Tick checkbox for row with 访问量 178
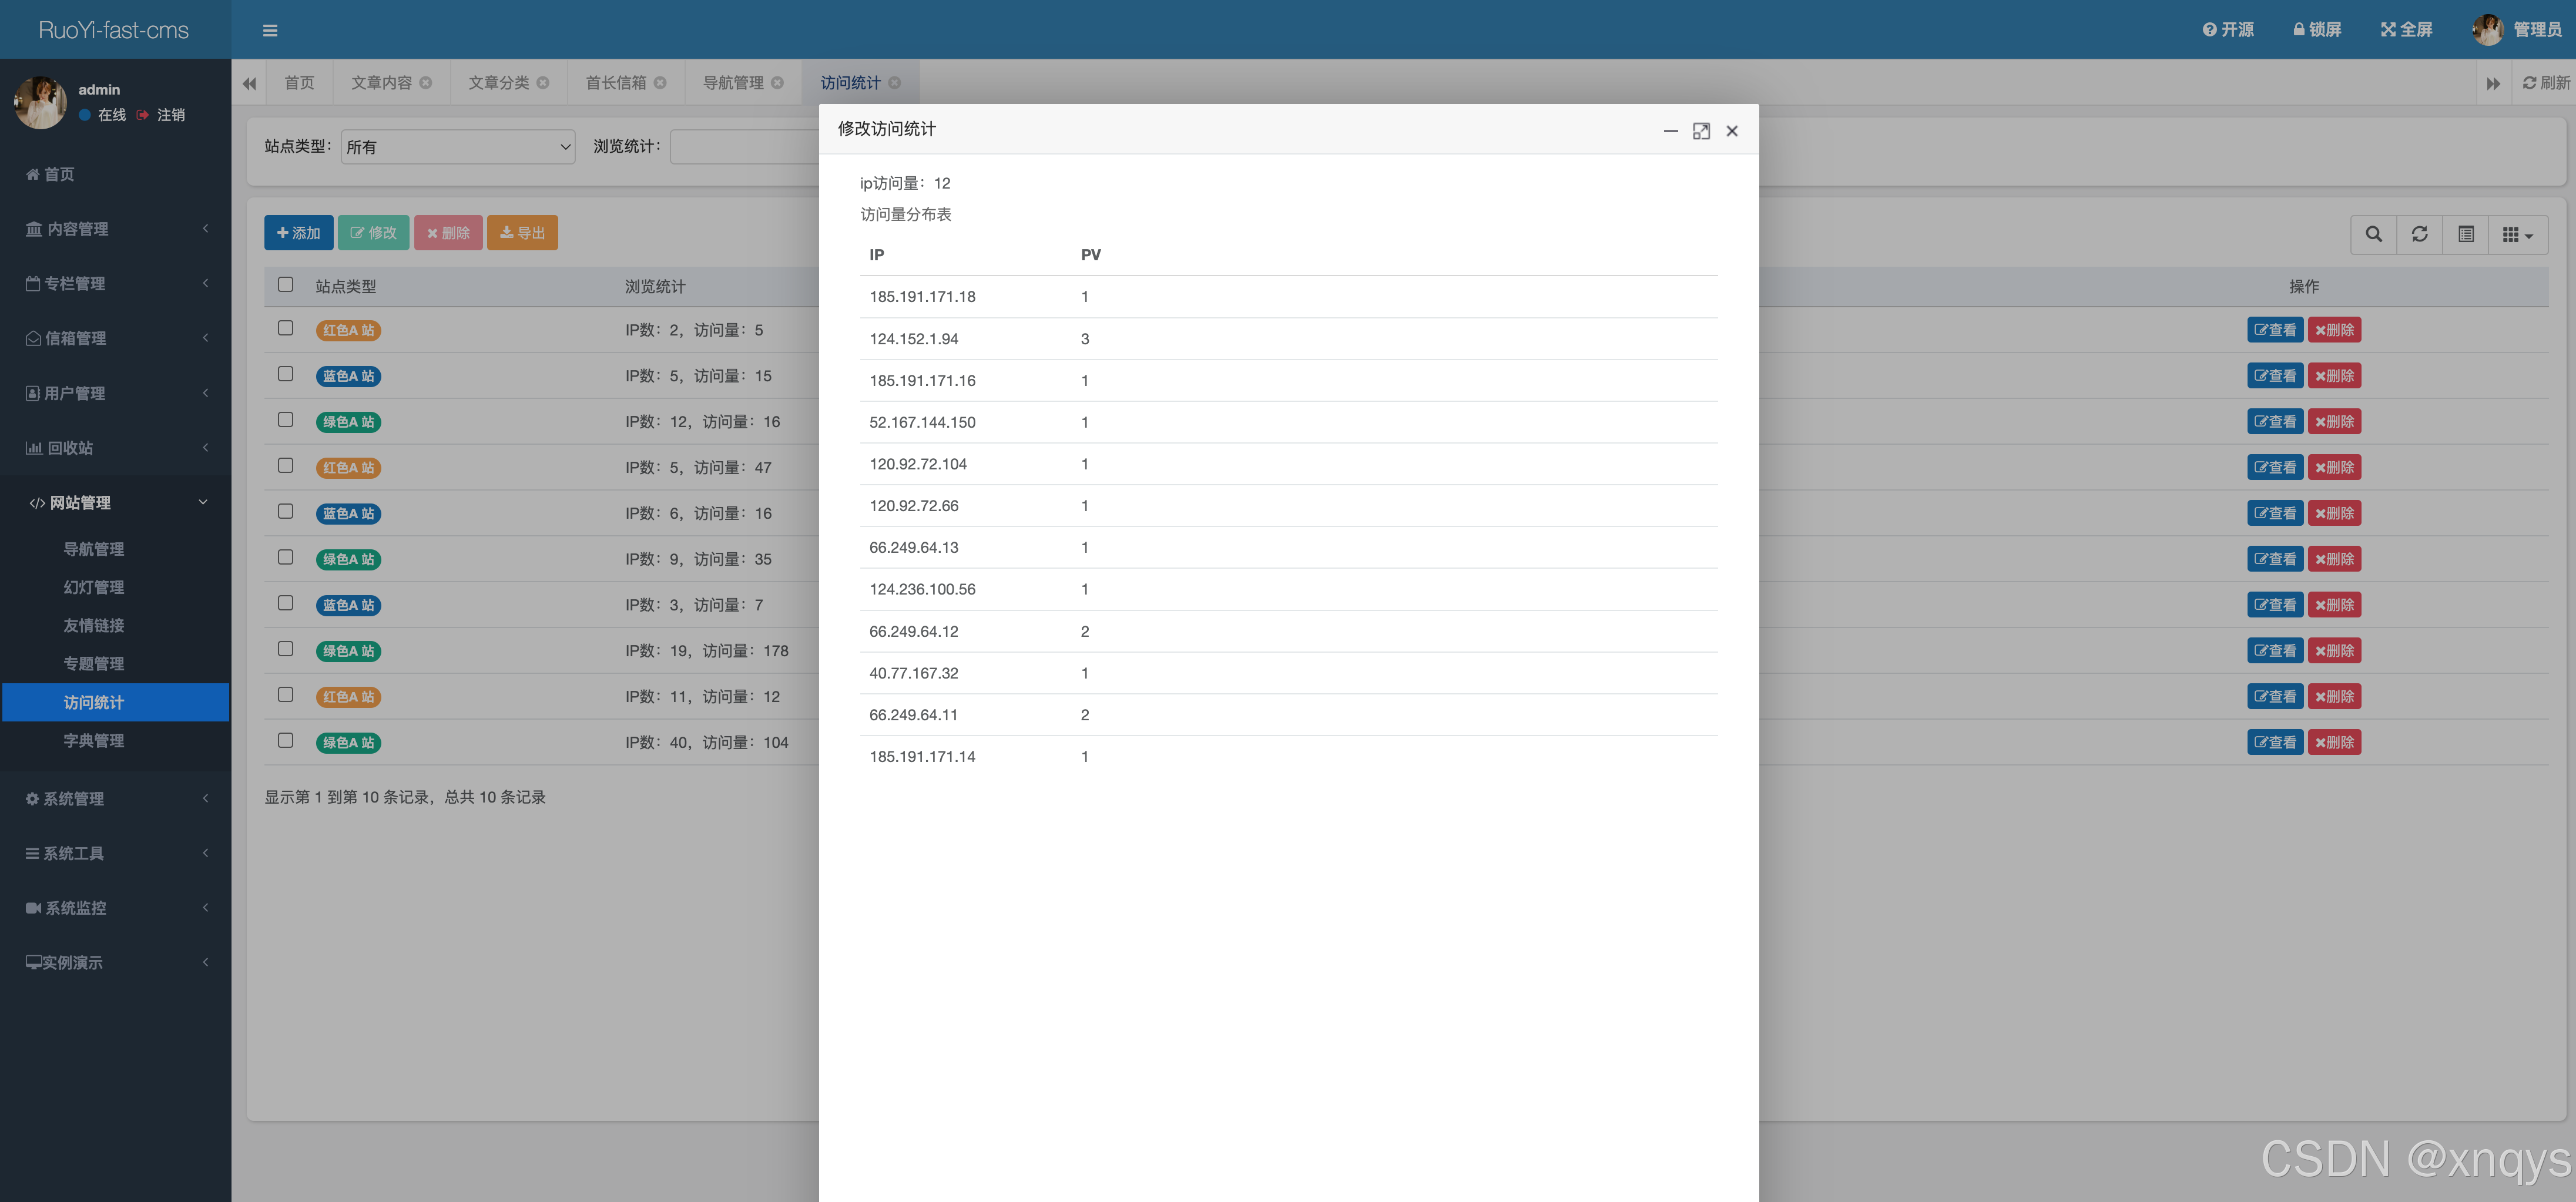 click(x=286, y=649)
